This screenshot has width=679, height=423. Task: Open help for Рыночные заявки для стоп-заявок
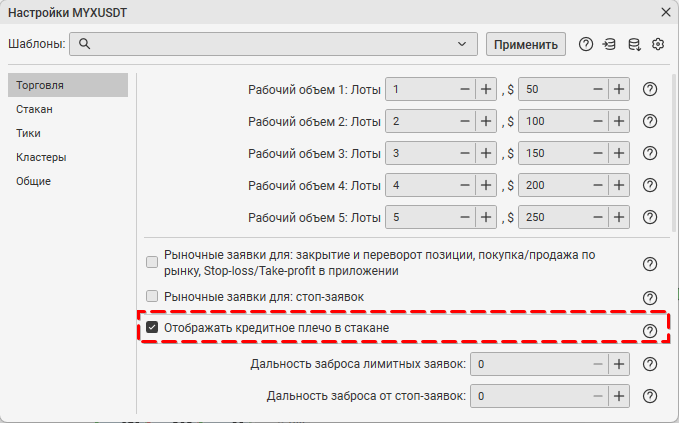click(650, 298)
